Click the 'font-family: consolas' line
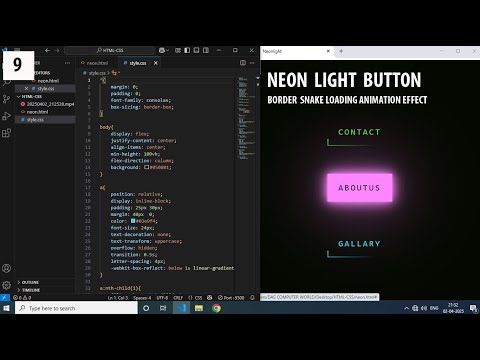The width and height of the screenshot is (480, 360). 141,100
